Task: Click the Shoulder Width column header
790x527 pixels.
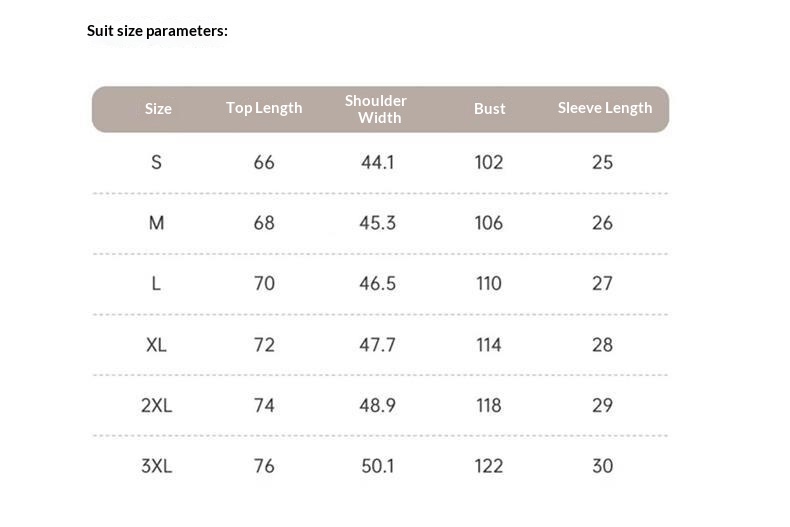Action: [376, 109]
